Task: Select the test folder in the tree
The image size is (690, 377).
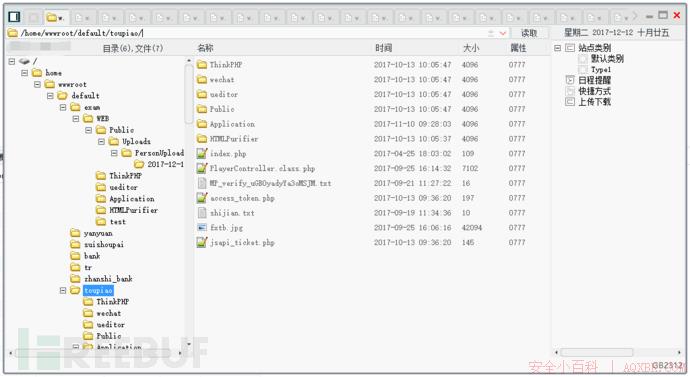Action: click(117, 222)
